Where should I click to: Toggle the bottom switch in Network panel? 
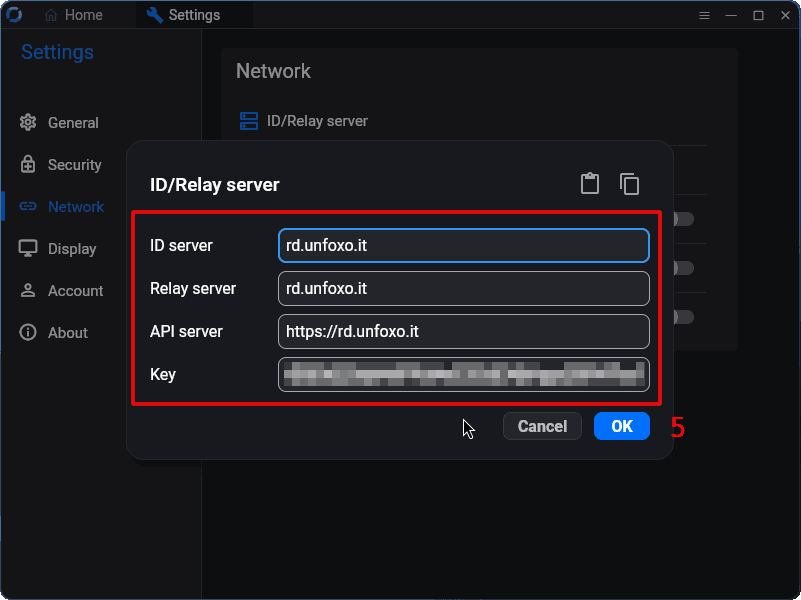(684, 317)
